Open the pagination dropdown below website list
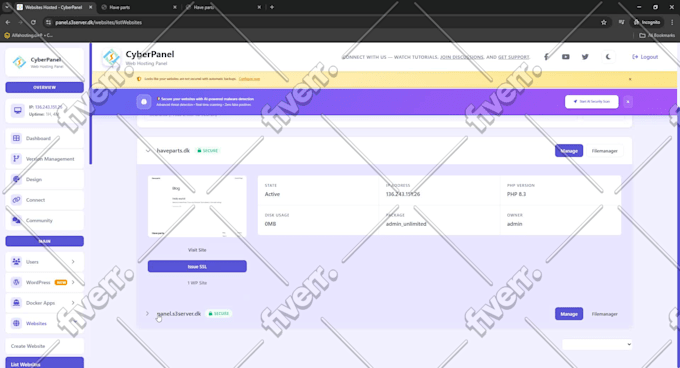Viewport: 680px width, 368px height. (597, 345)
